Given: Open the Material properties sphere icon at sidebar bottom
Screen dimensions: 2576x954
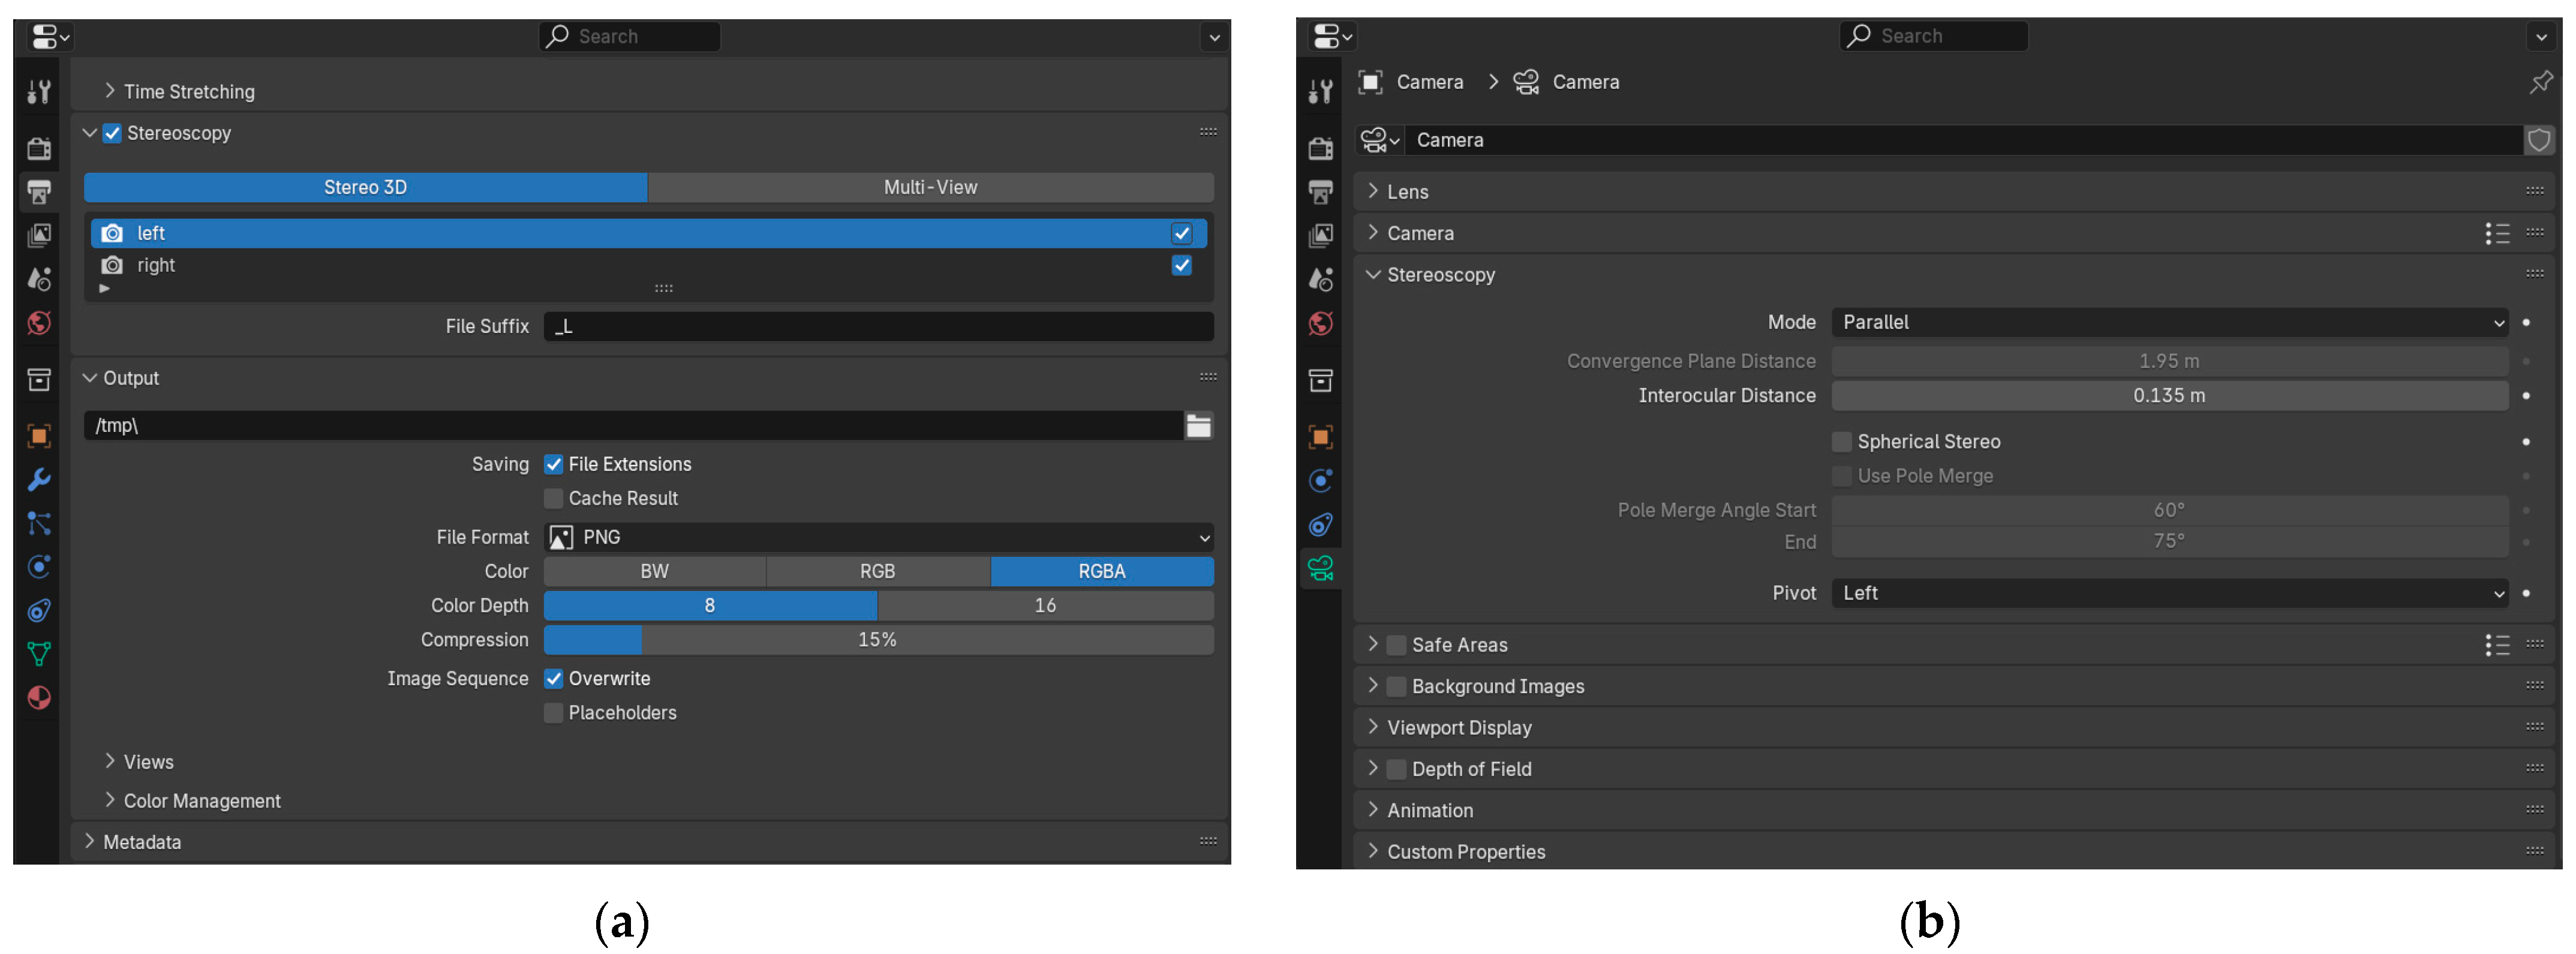Looking at the screenshot, I should click(39, 697).
